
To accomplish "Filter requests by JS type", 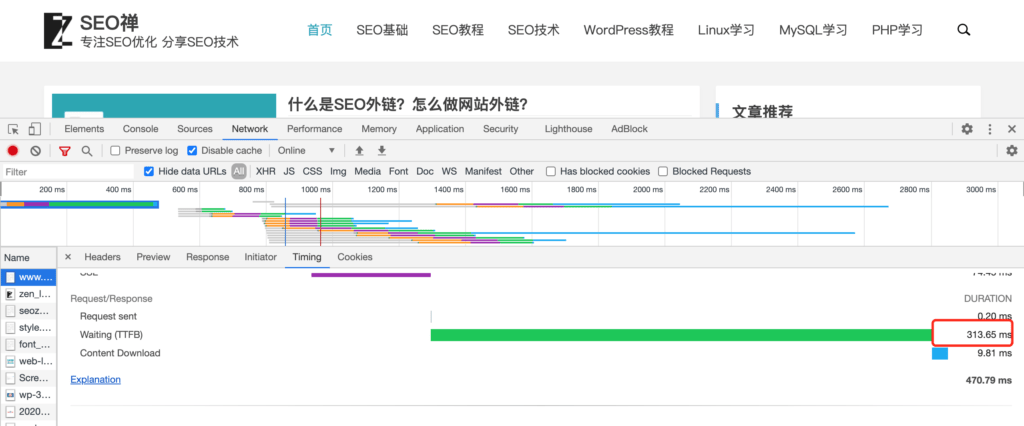I will (289, 172).
